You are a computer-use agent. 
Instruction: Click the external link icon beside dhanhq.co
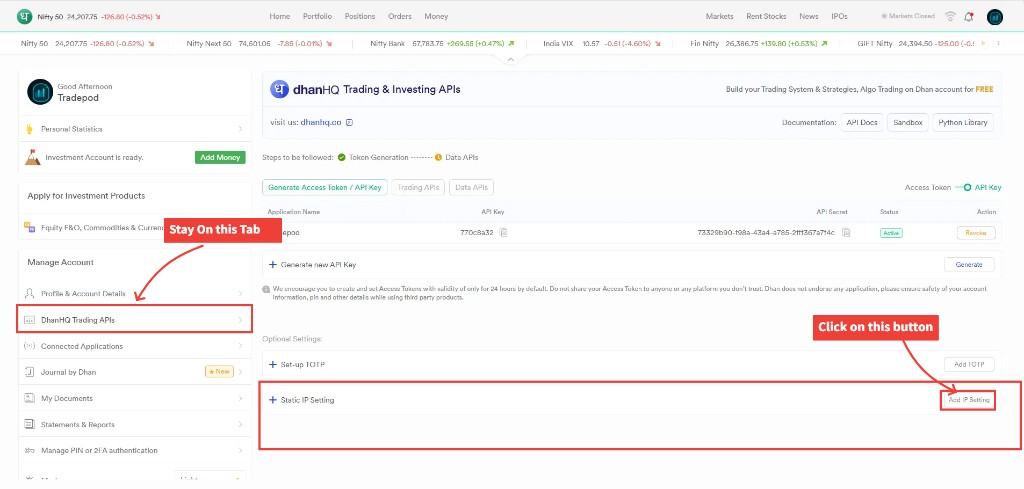349,122
